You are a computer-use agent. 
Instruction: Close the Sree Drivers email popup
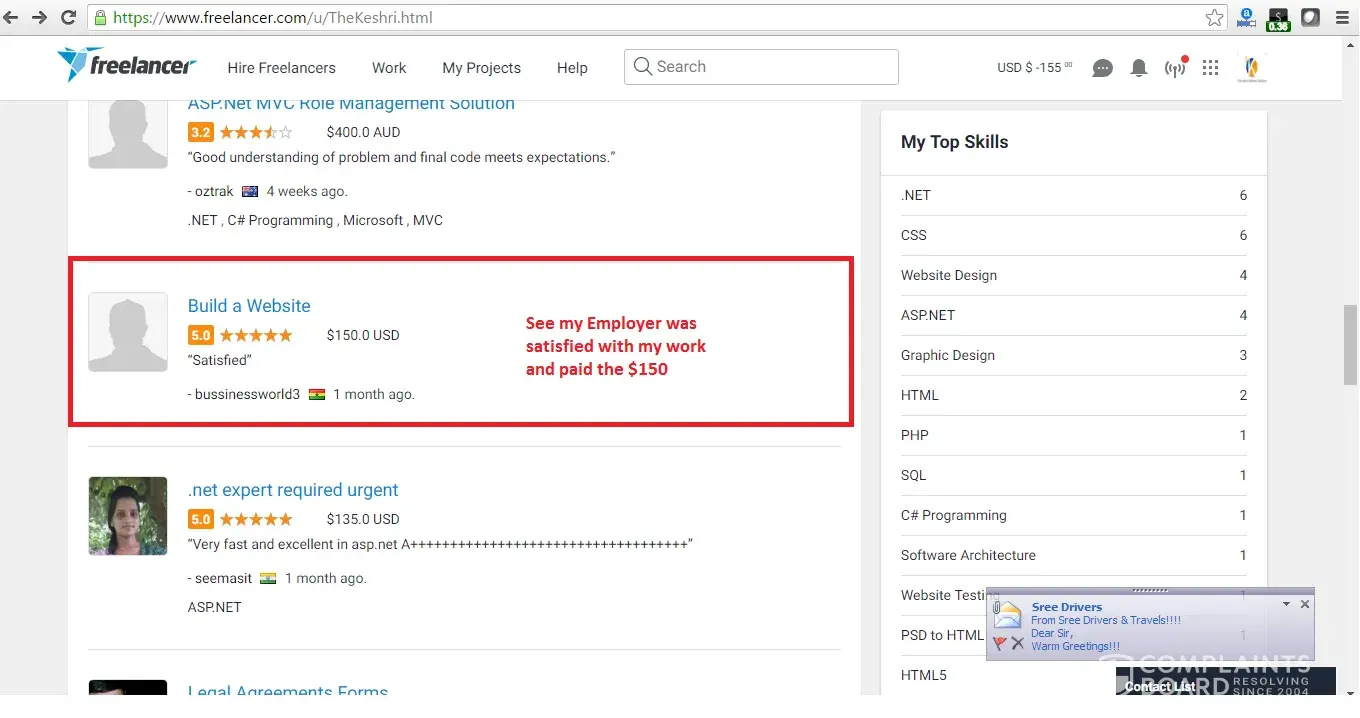click(x=1304, y=604)
